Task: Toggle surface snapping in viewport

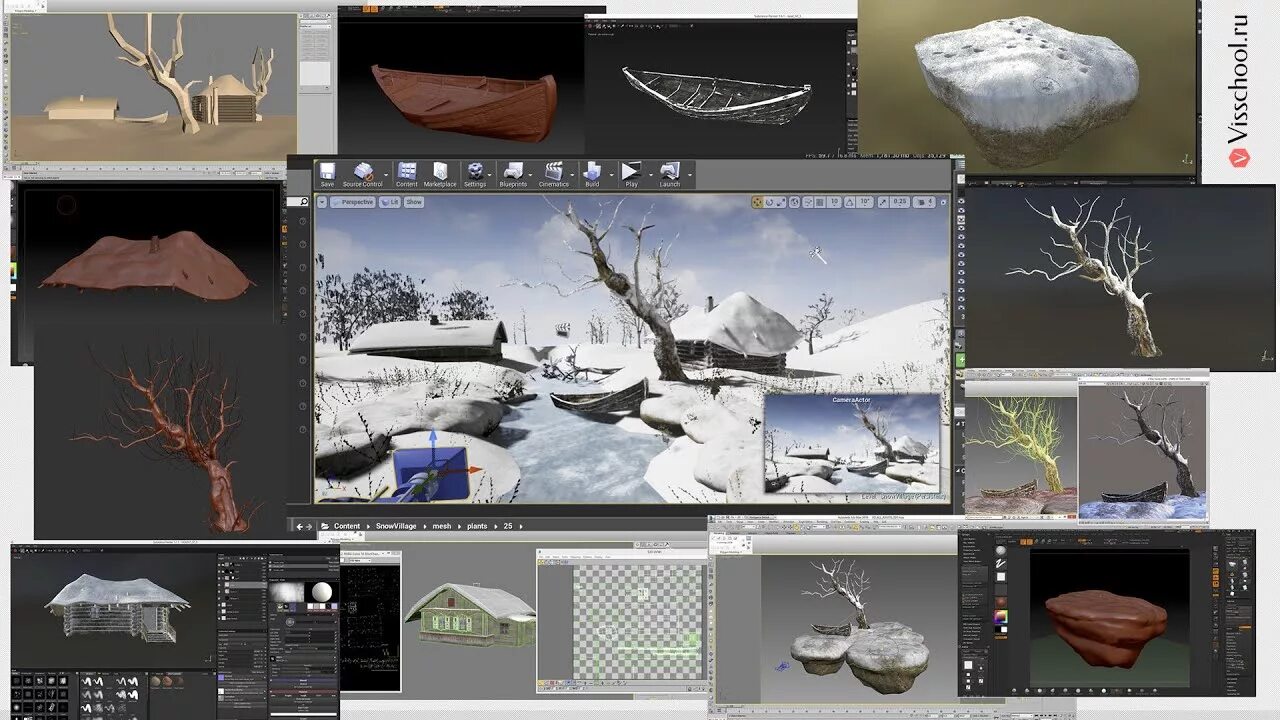Action: tap(808, 202)
